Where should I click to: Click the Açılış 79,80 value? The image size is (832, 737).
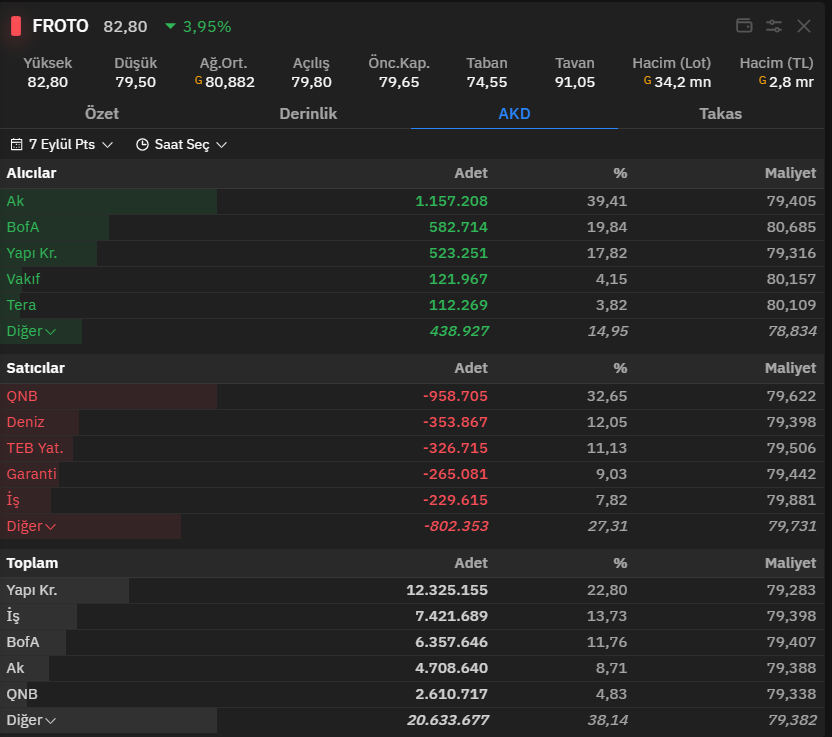311,83
